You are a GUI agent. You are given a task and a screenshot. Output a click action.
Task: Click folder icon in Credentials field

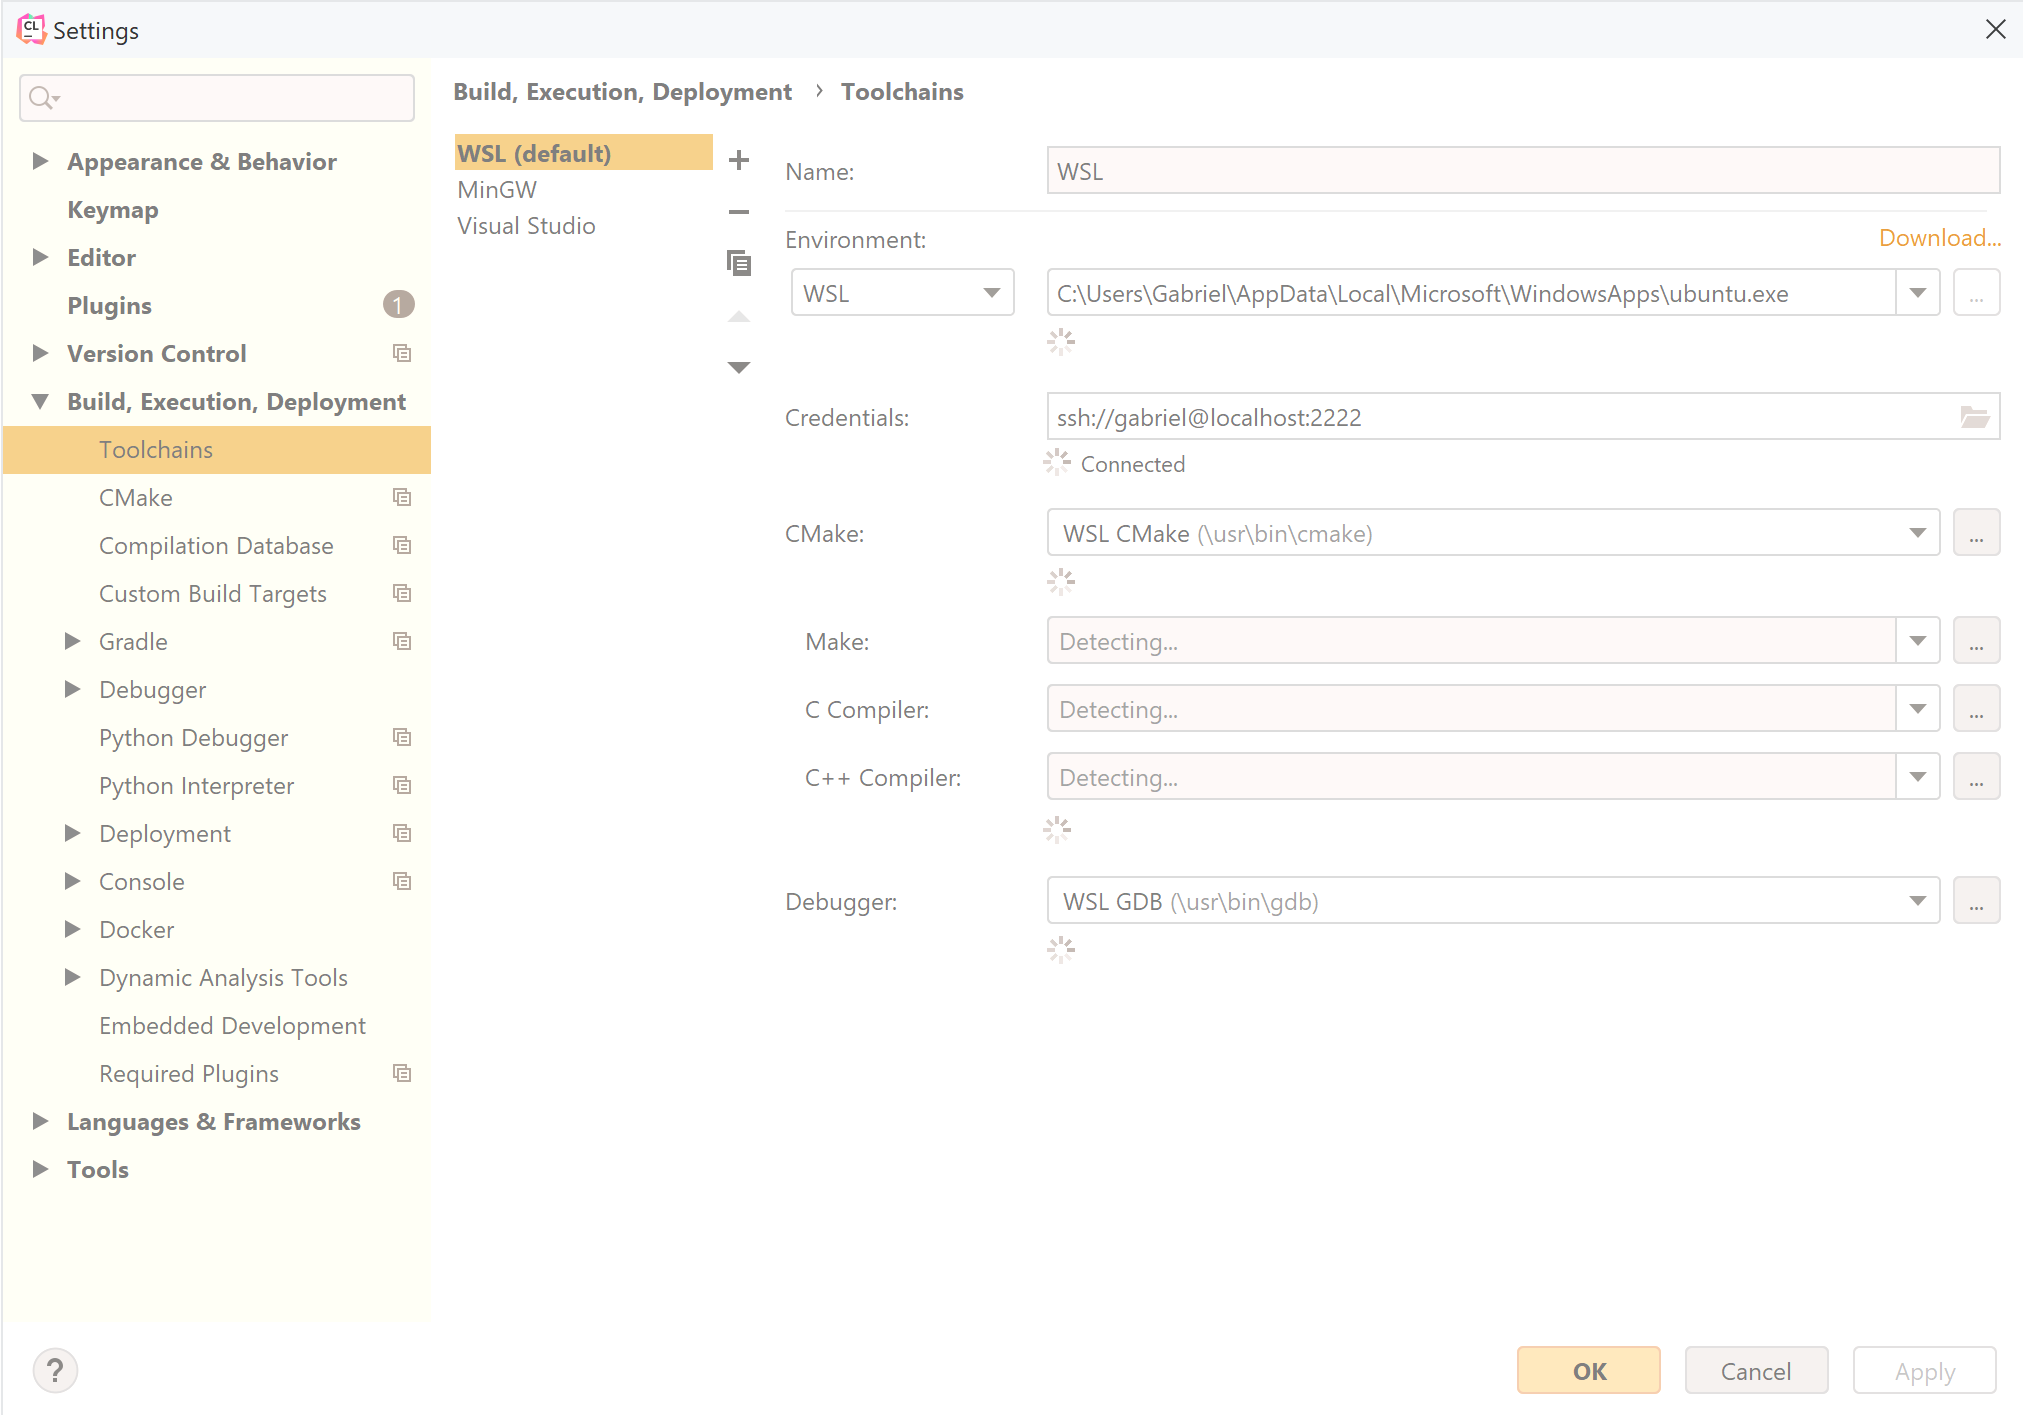click(1974, 417)
